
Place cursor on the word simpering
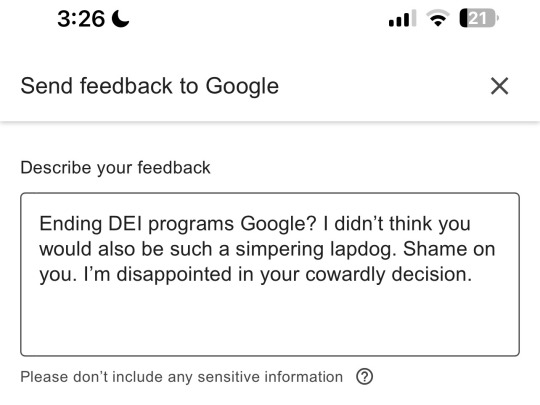pos(279,249)
